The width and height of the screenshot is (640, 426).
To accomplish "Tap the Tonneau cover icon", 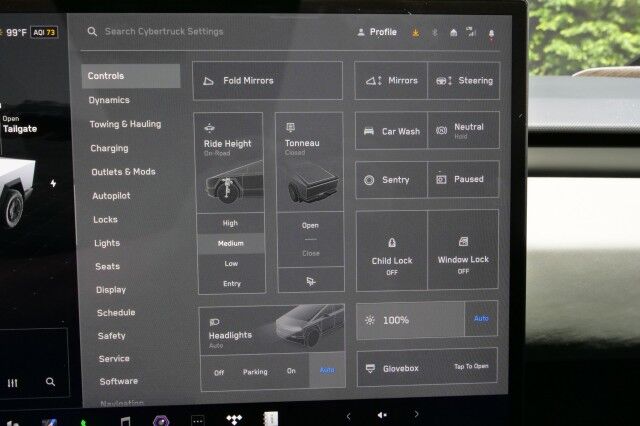I will click(291, 127).
